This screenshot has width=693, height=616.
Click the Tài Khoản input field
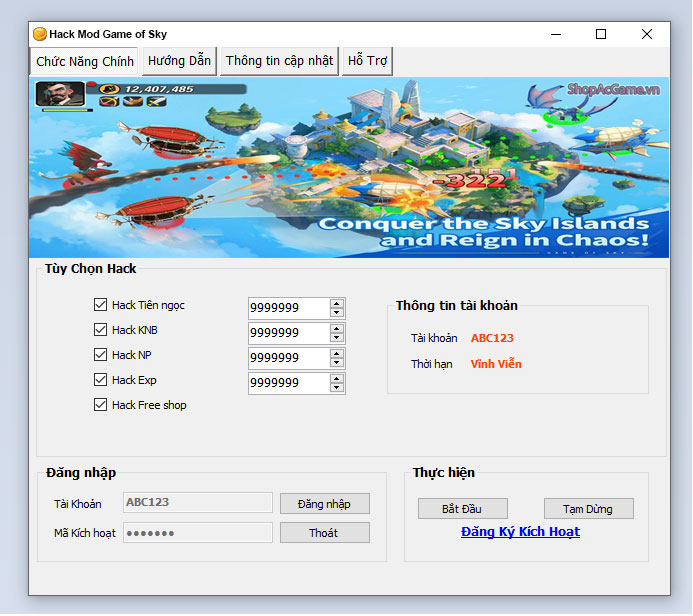click(x=198, y=503)
